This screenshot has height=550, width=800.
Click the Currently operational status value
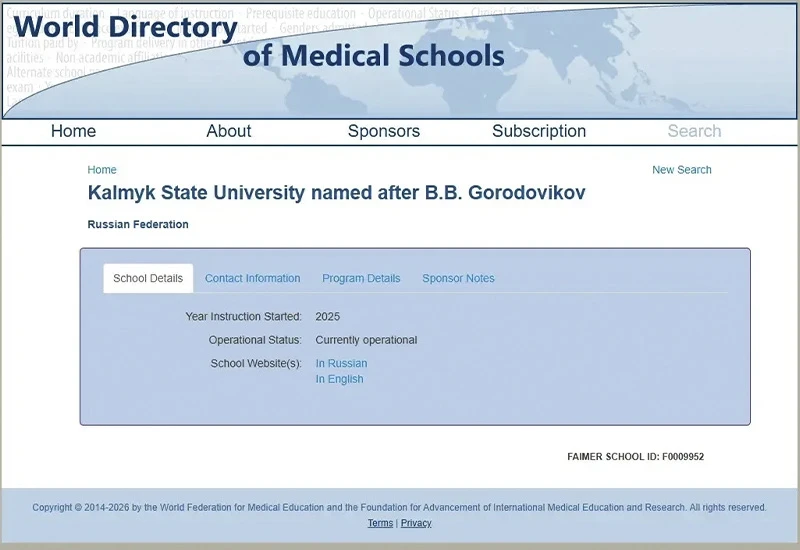[x=366, y=340]
